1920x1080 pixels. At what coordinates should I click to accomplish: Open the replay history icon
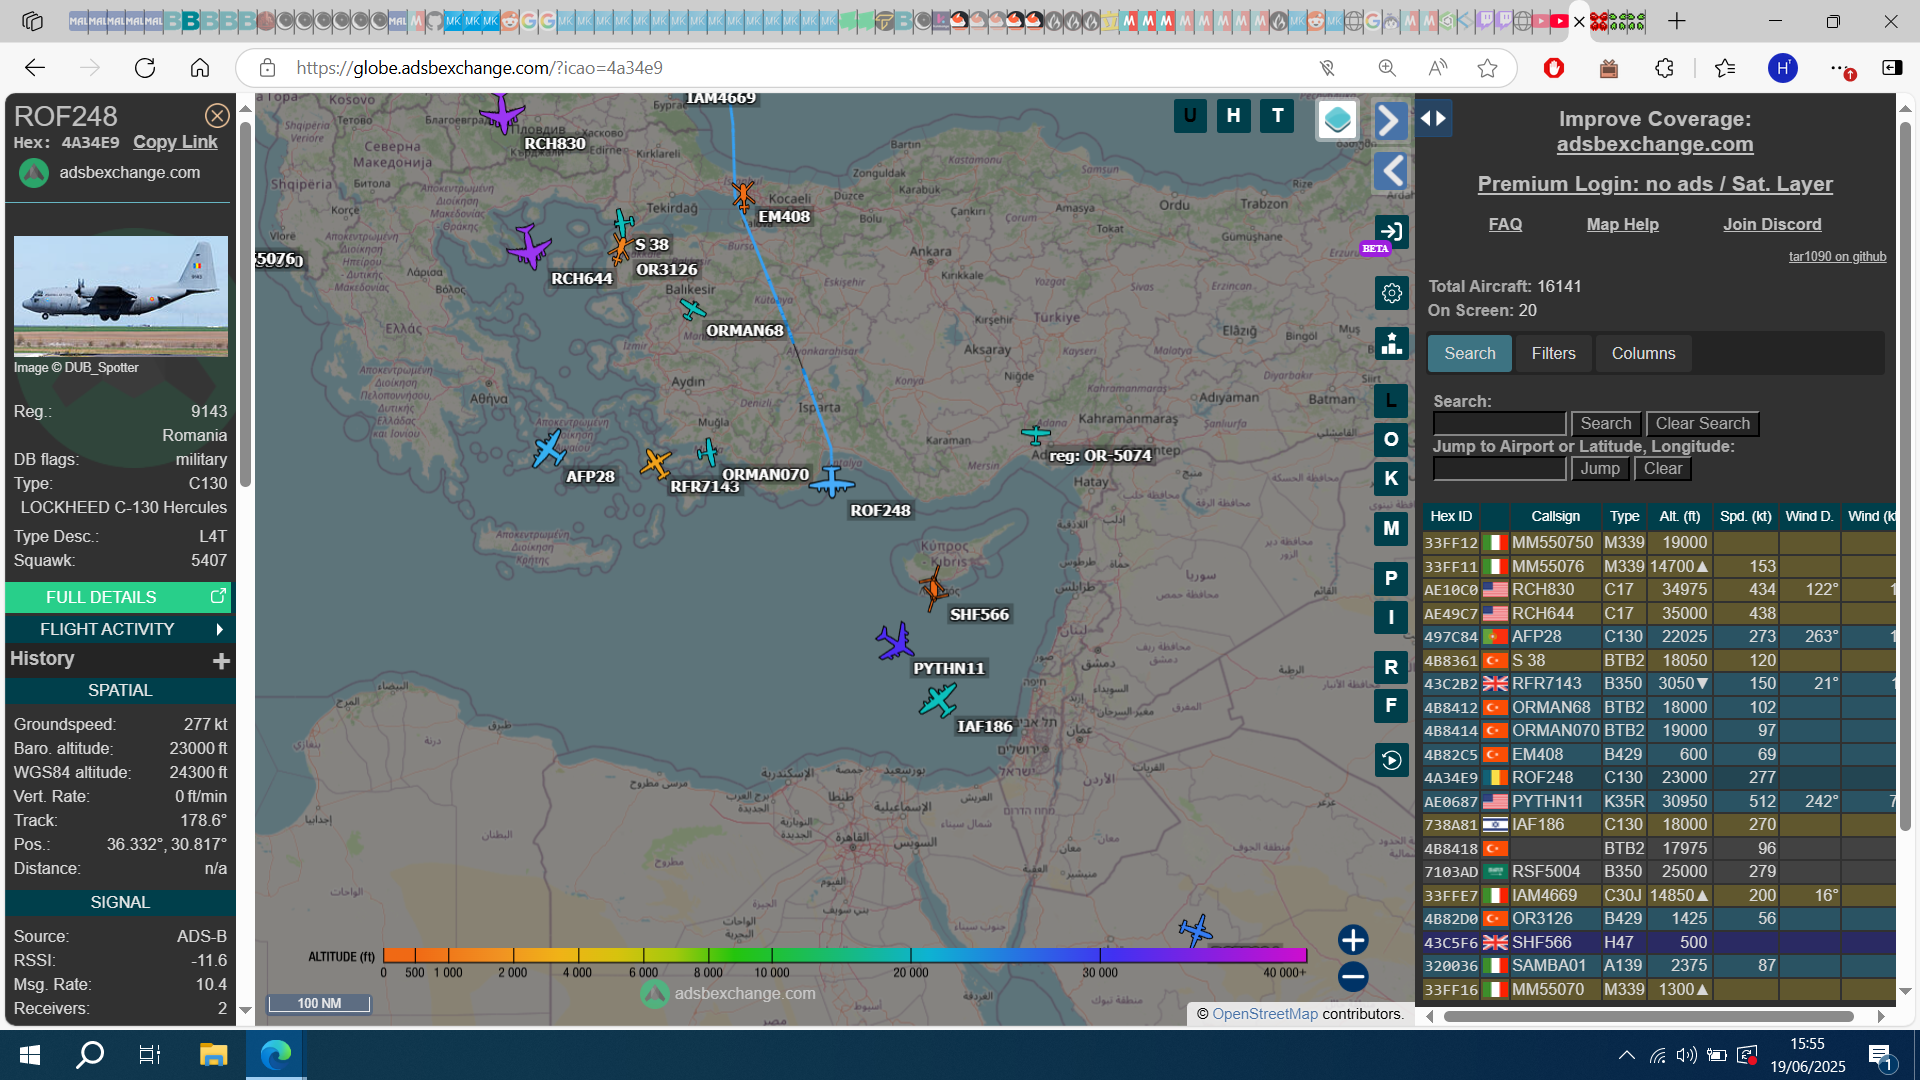tap(1391, 760)
